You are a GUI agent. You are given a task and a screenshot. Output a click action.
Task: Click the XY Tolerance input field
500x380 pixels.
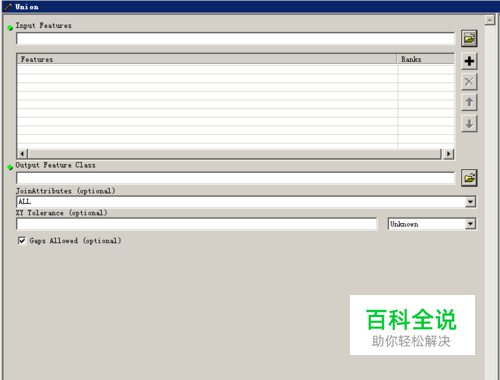pyautogui.click(x=197, y=224)
